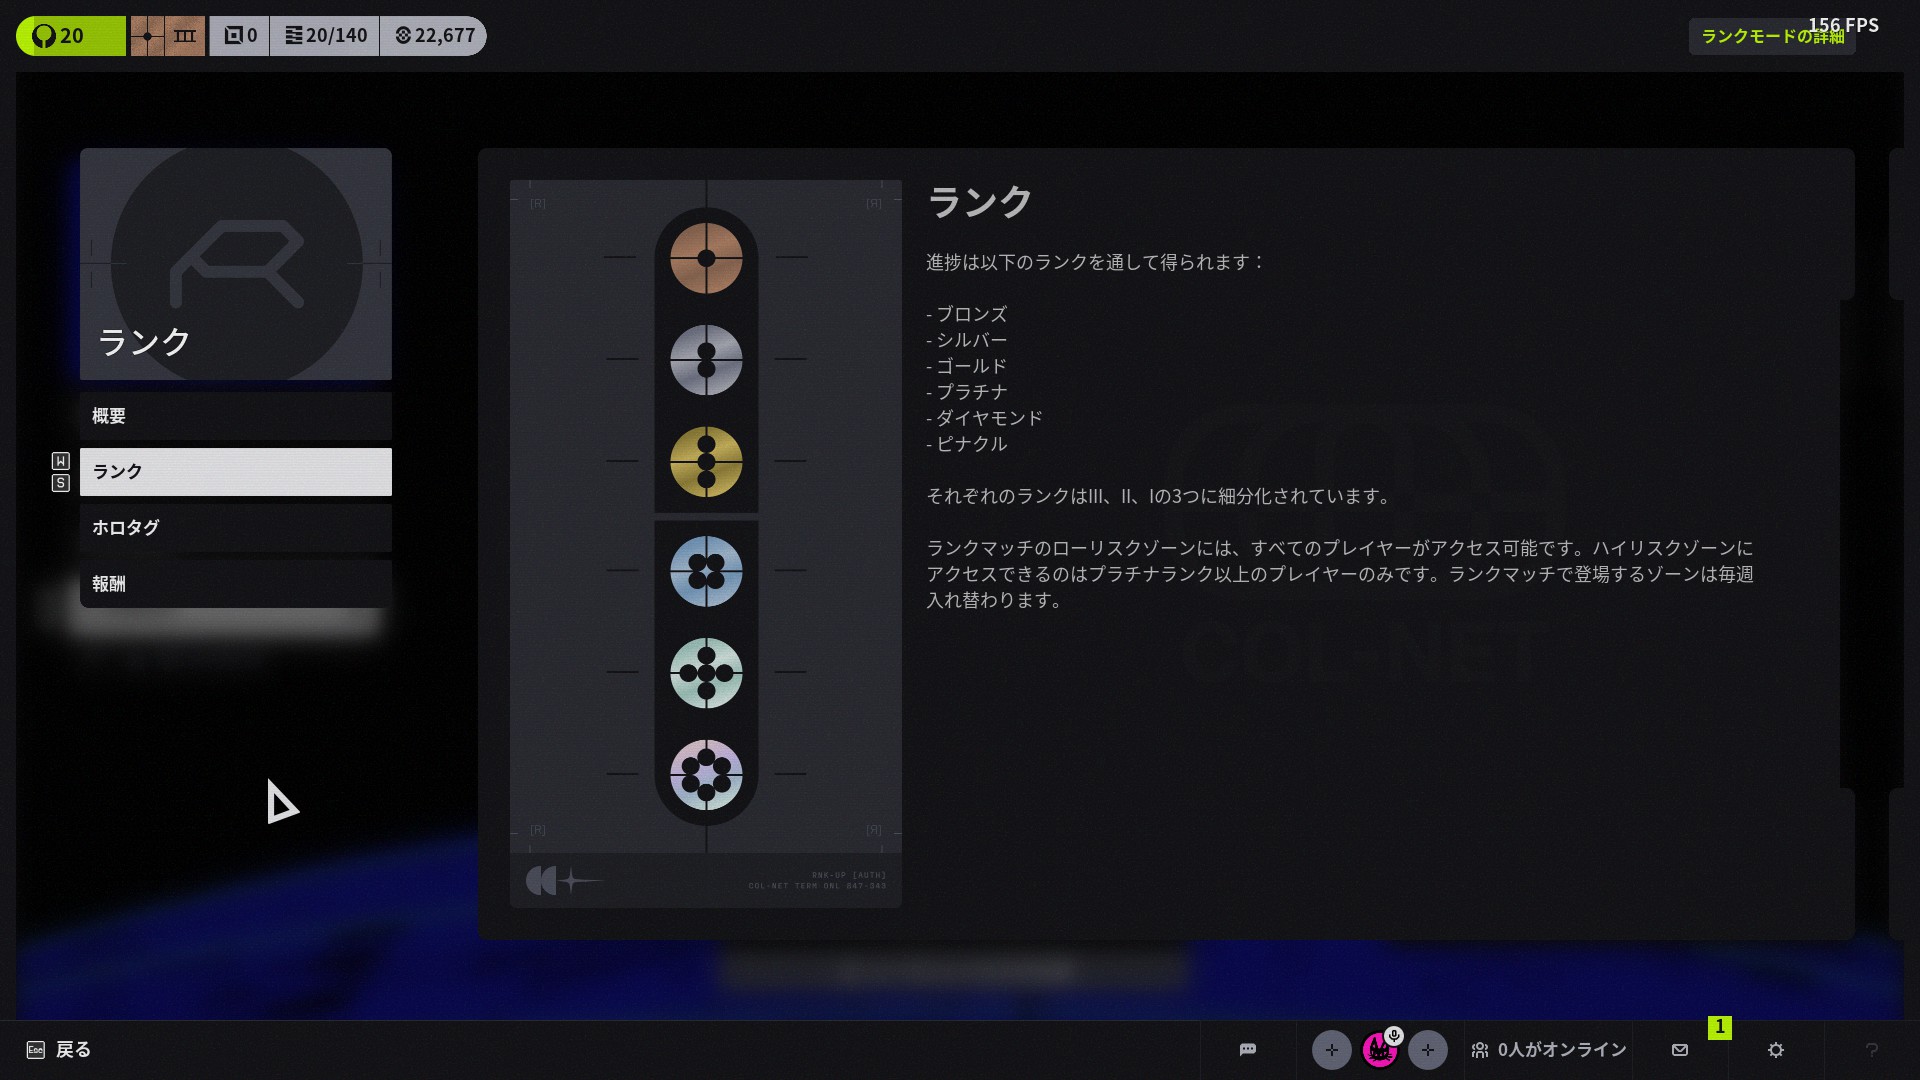Screen dimensions: 1920x1080
Task: Invite a player with the right plus slot
Action: pyautogui.click(x=1427, y=1050)
